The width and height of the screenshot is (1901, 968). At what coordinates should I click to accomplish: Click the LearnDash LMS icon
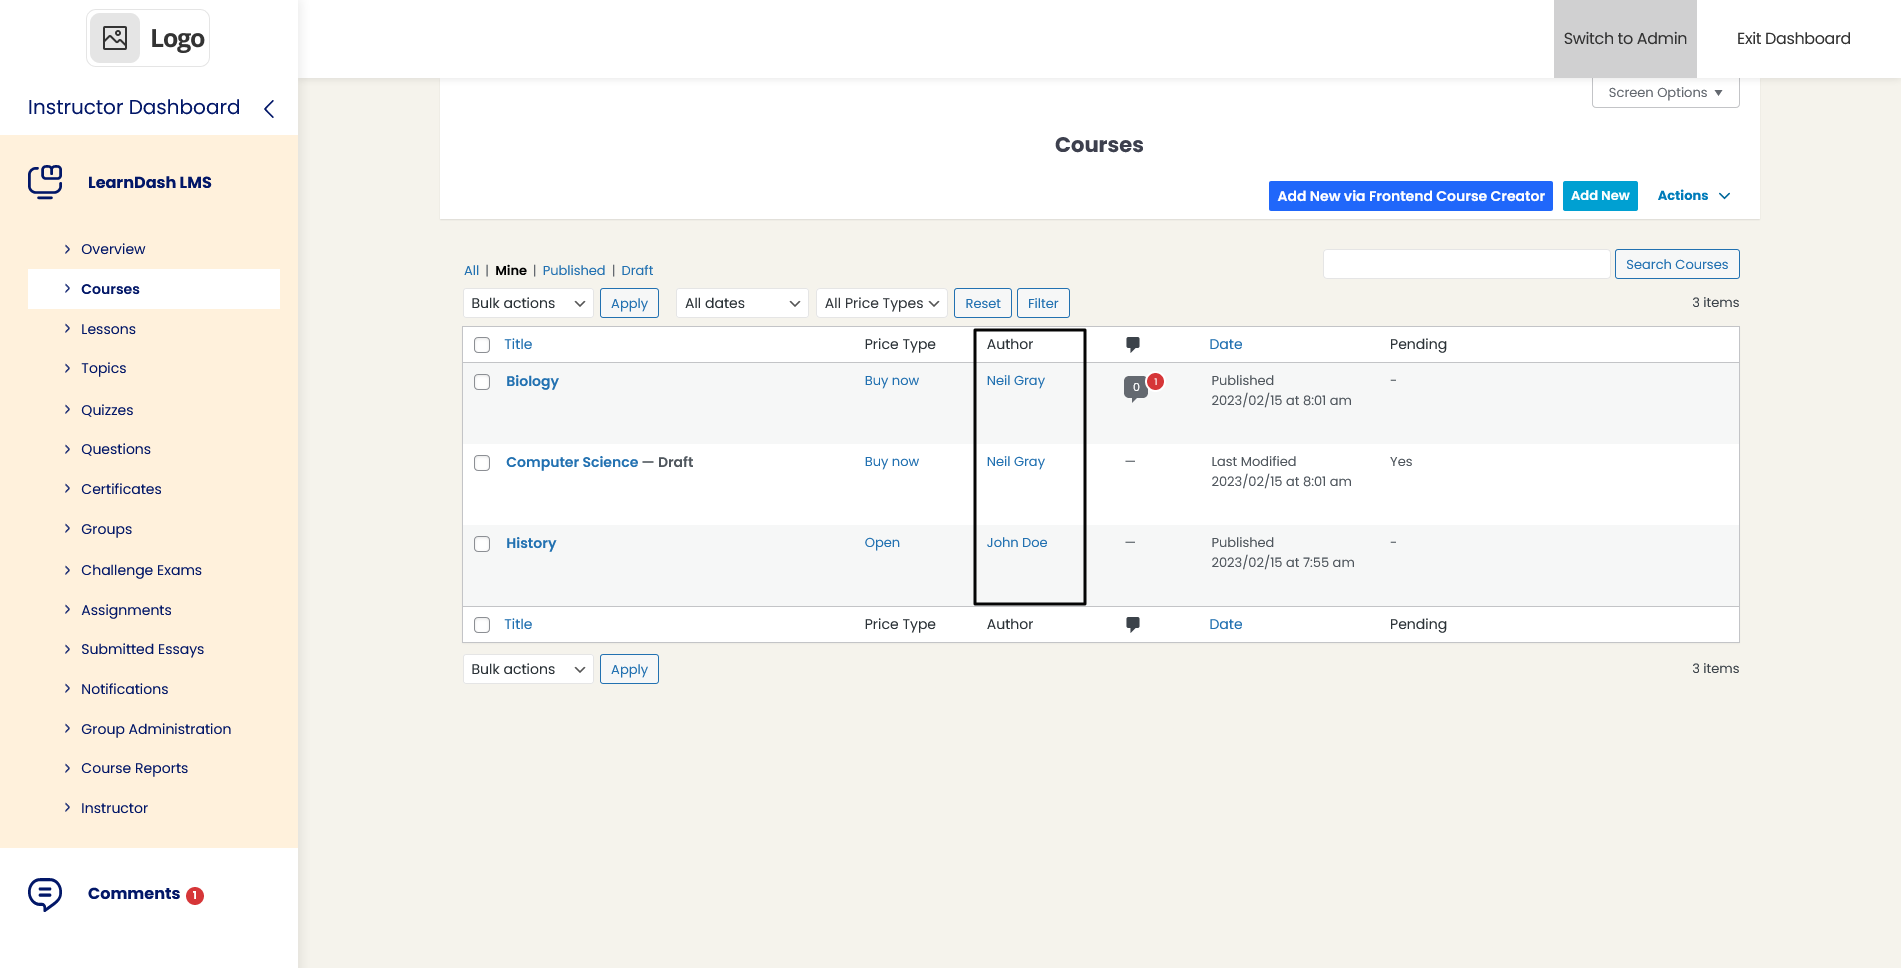[x=45, y=182]
